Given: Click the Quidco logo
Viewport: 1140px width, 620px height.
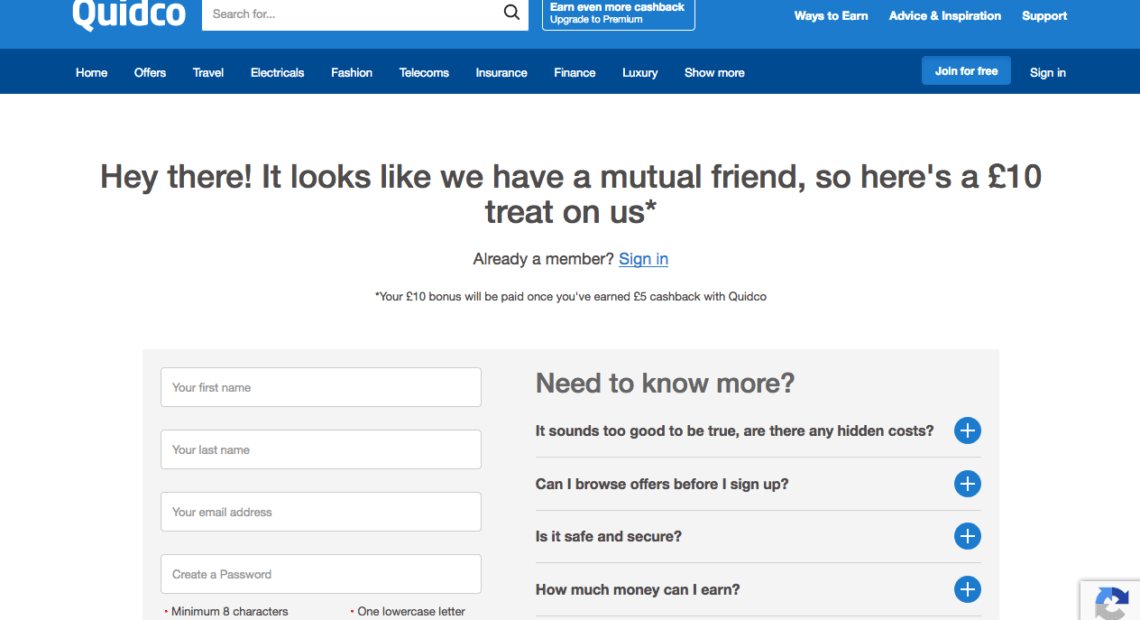Looking at the screenshot, I should coord(129,15).
